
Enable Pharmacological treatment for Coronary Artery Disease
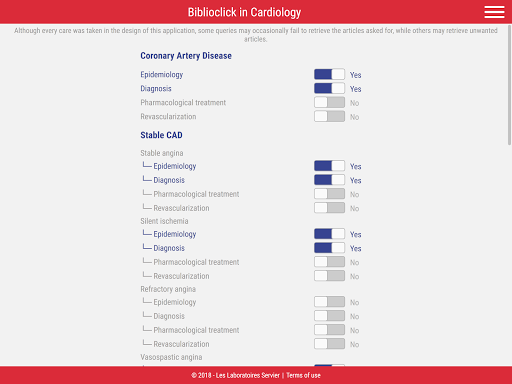(329, 102)
